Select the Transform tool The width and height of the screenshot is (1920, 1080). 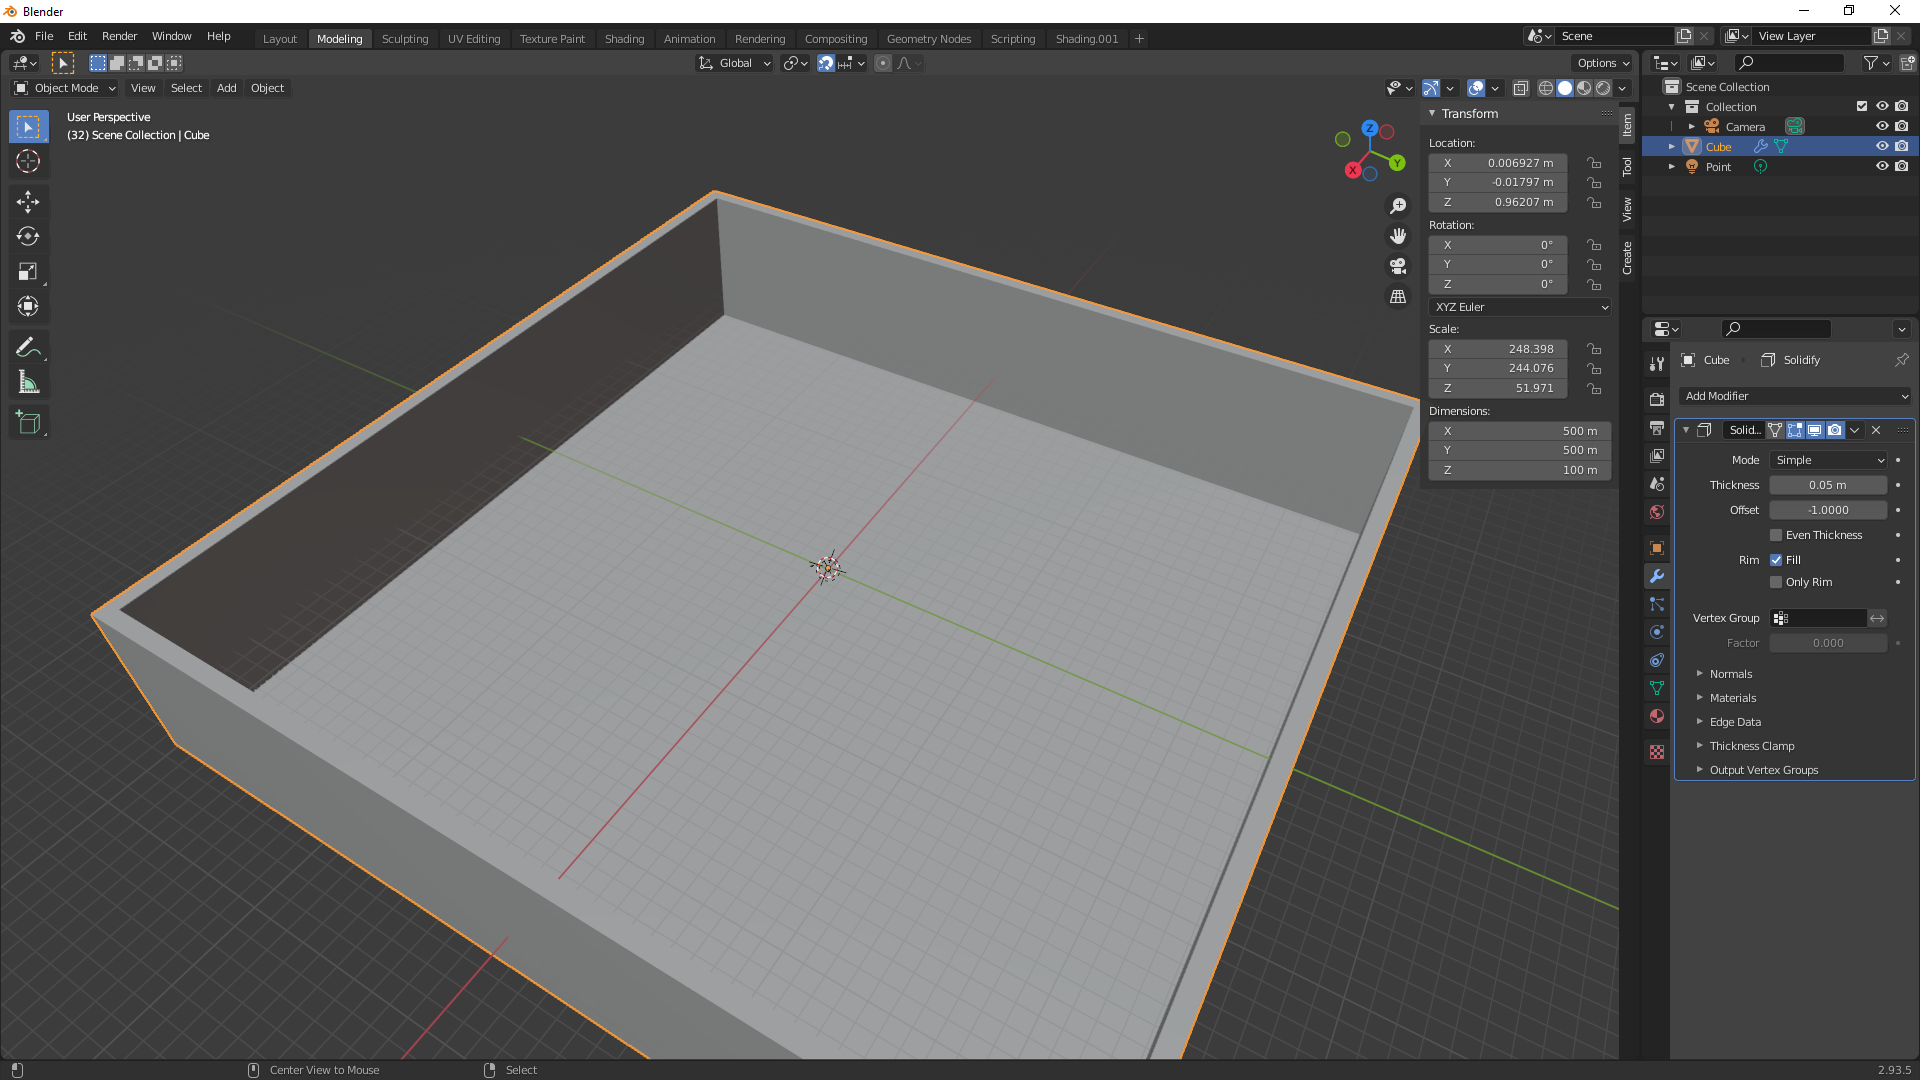[x=28, y=307]
